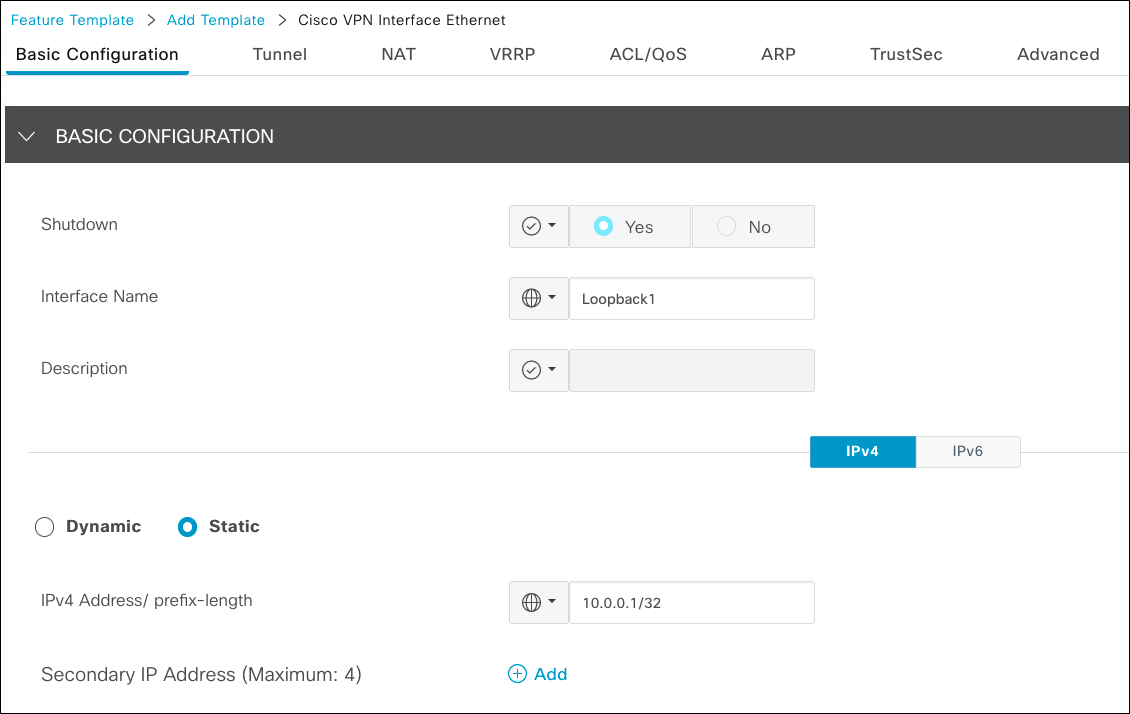This screenshot has width=1130, height=714.
Task: Open the Feature Template breadcrumb link
Action: pos(72,20)
